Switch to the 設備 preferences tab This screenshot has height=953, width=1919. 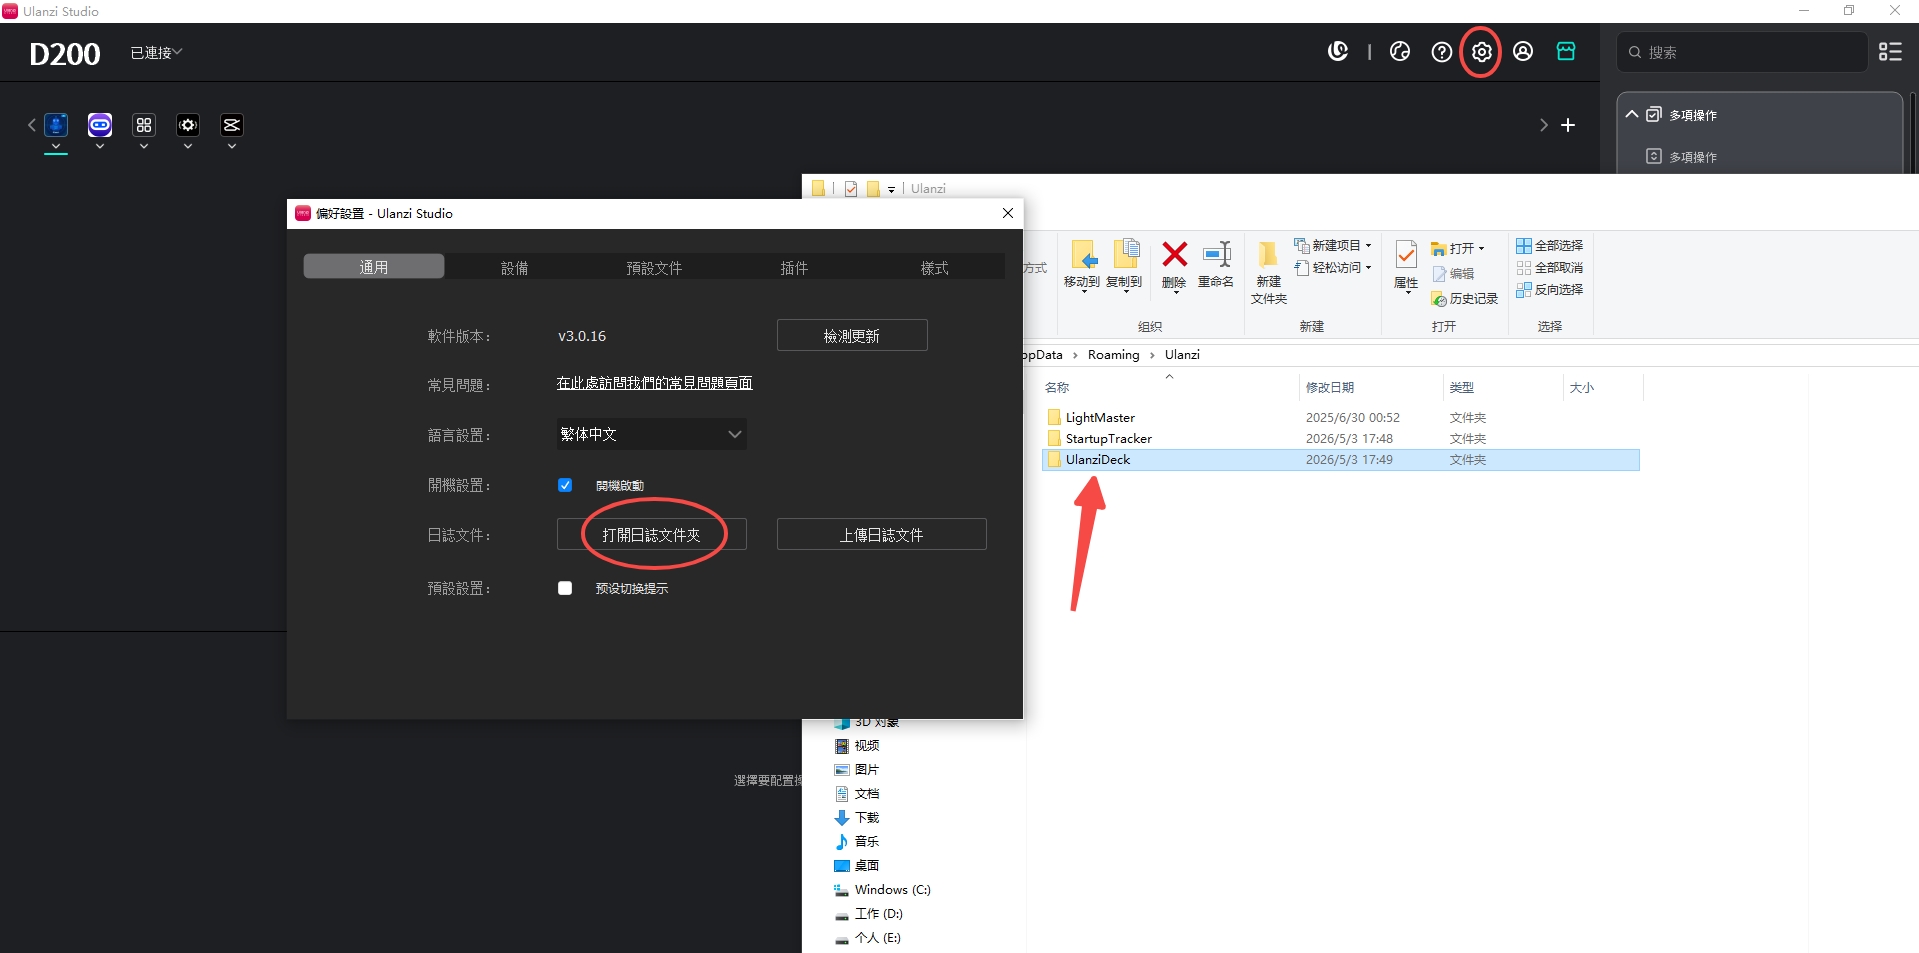tap(514, 266)
